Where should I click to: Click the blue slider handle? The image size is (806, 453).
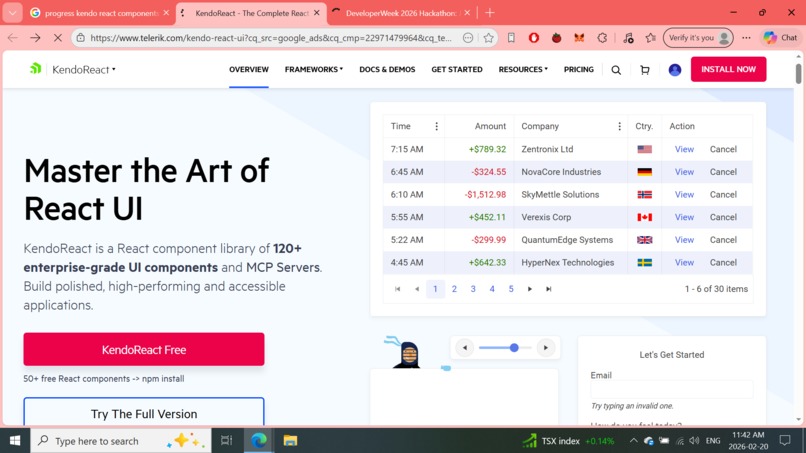514,348
